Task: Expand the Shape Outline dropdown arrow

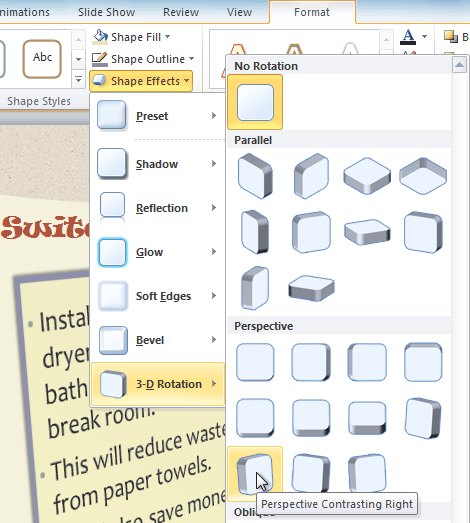Action: tap(191, 59)
